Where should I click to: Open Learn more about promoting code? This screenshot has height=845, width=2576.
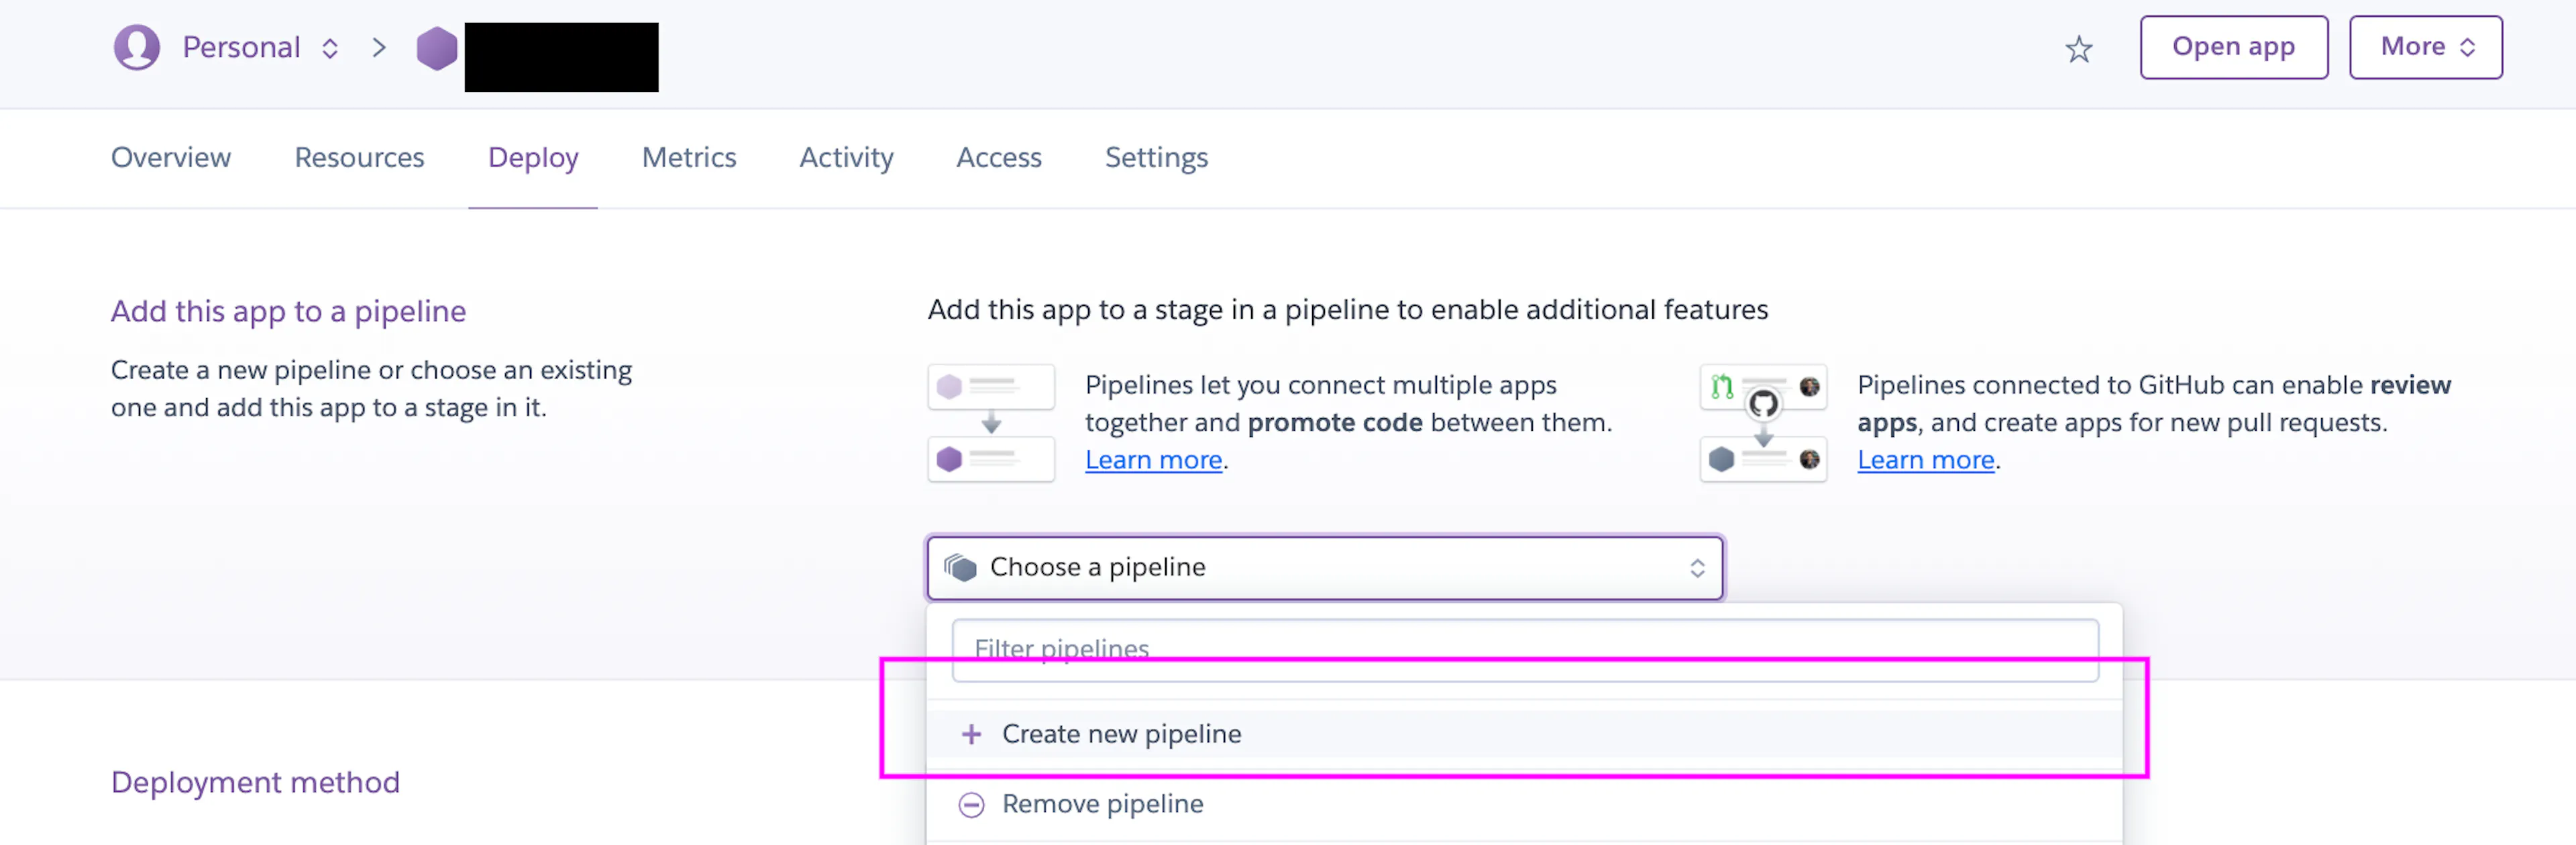[x=1154, y=460]
